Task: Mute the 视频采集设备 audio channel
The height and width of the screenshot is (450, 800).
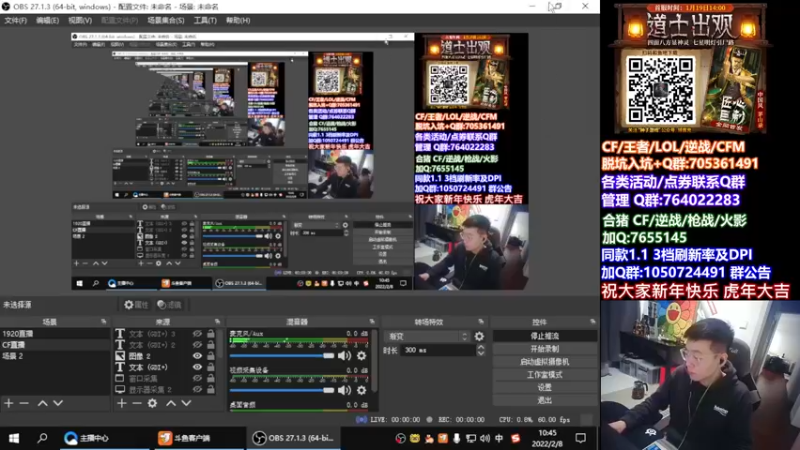Action: coord(344,390)
